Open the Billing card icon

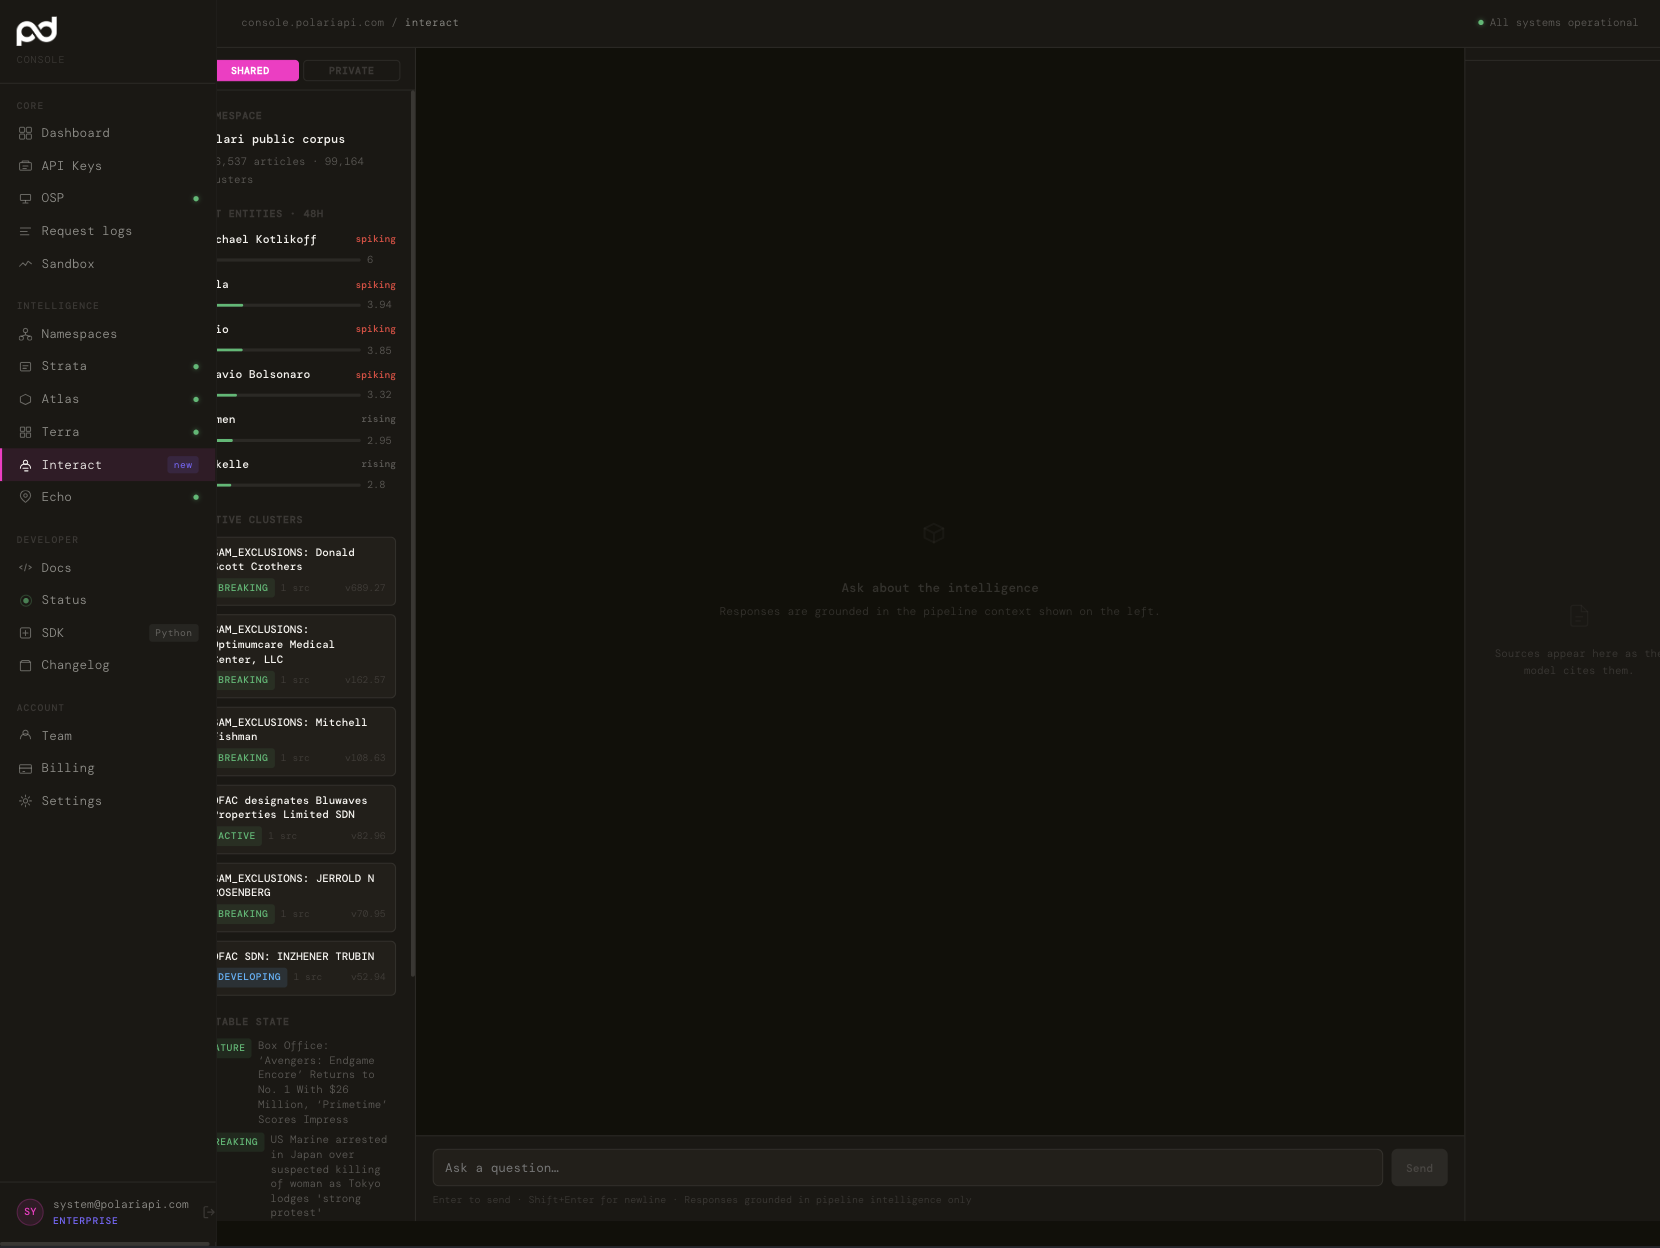[25, 768]
